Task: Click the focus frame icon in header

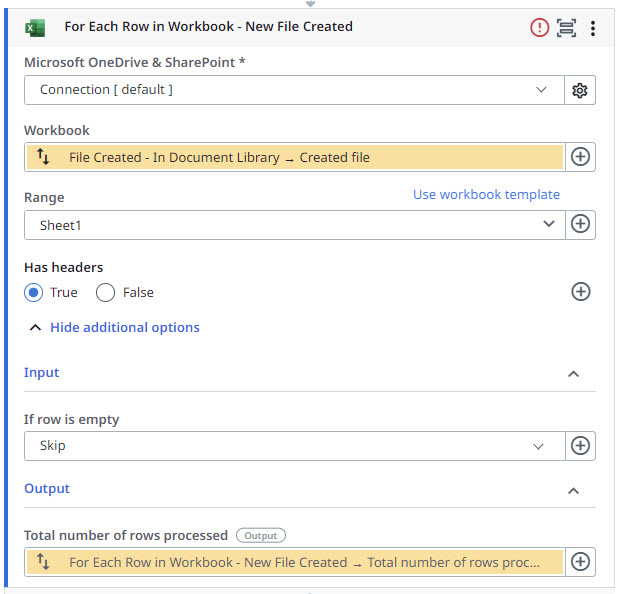Action: click(x=566, y=28)
